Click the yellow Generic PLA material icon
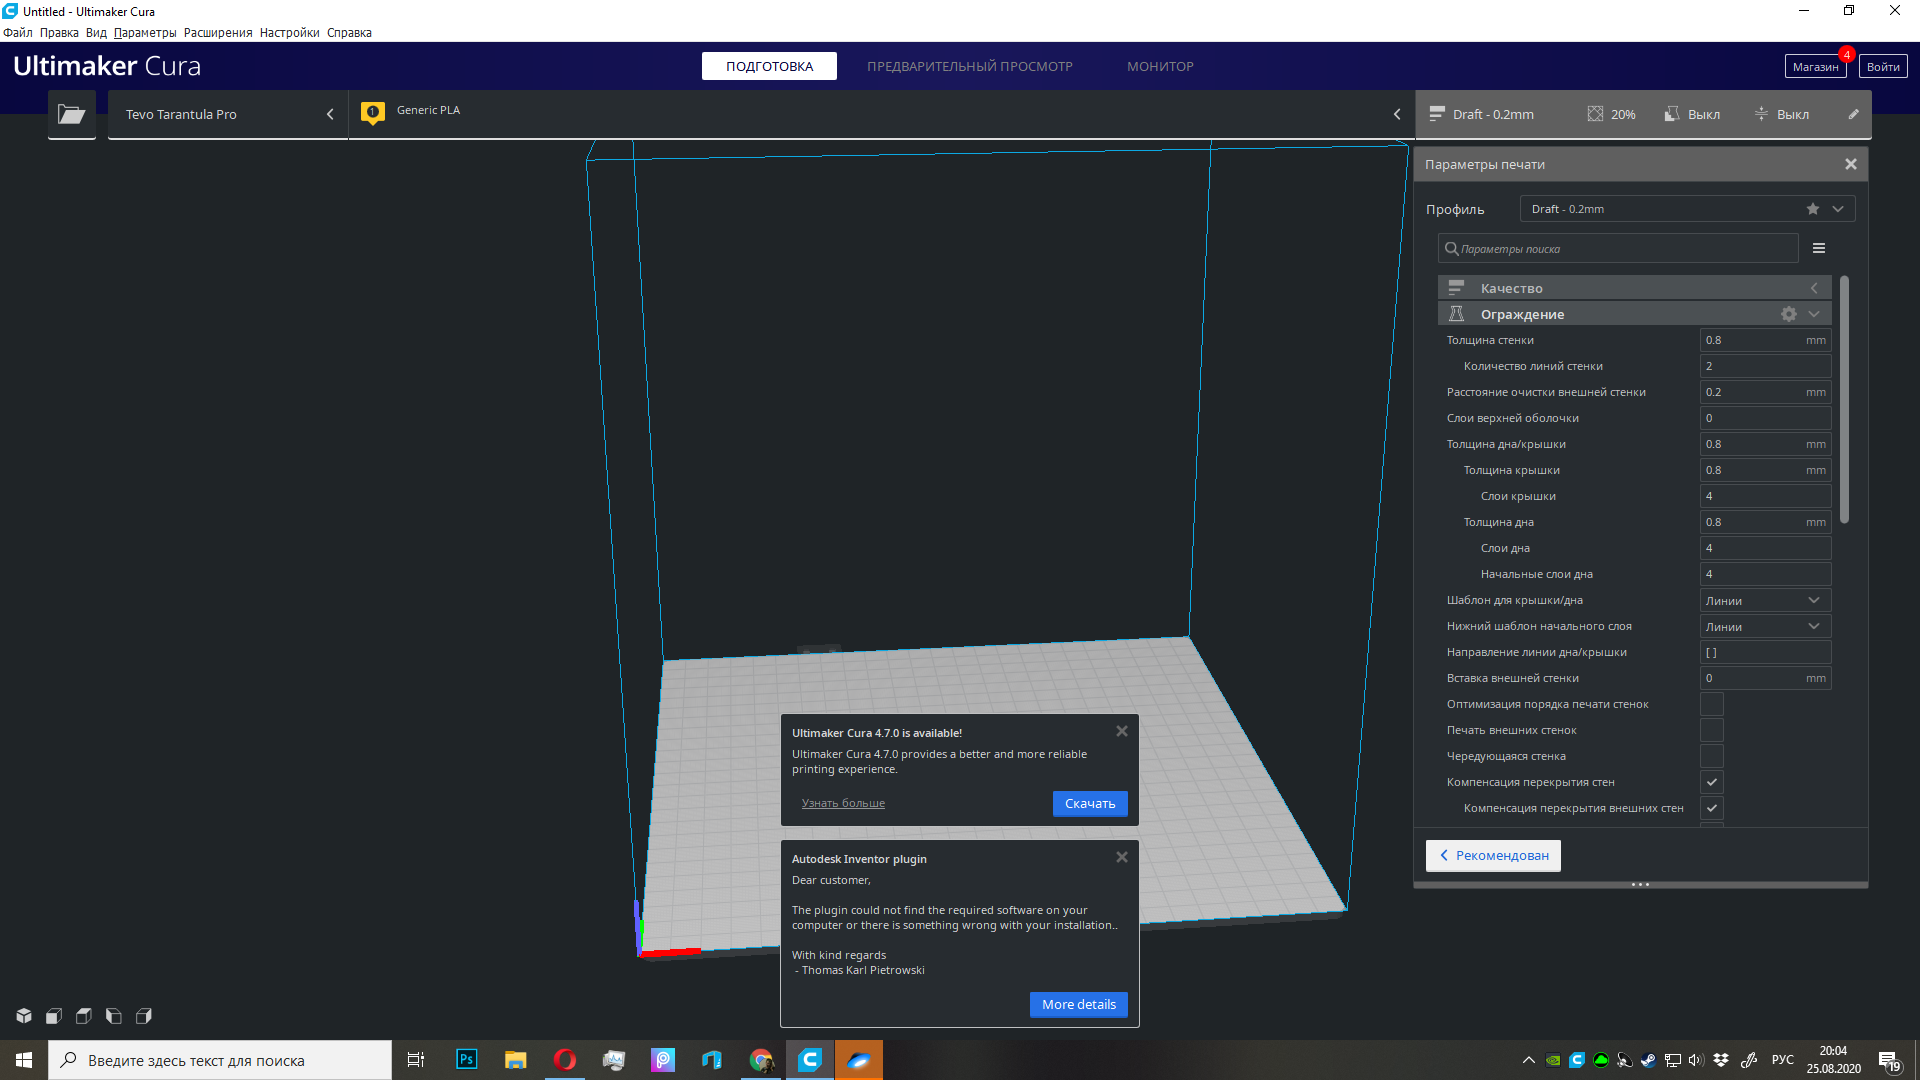This screenshot has height=1080, width=1920. pyautogui.click(x=373, y=112)
